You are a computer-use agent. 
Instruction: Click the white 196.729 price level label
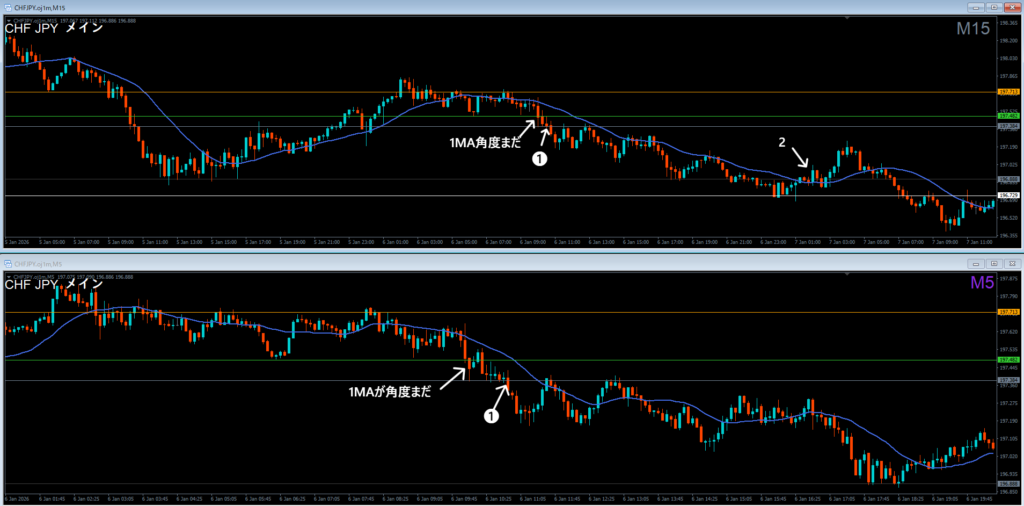(x=1009, y=195)
